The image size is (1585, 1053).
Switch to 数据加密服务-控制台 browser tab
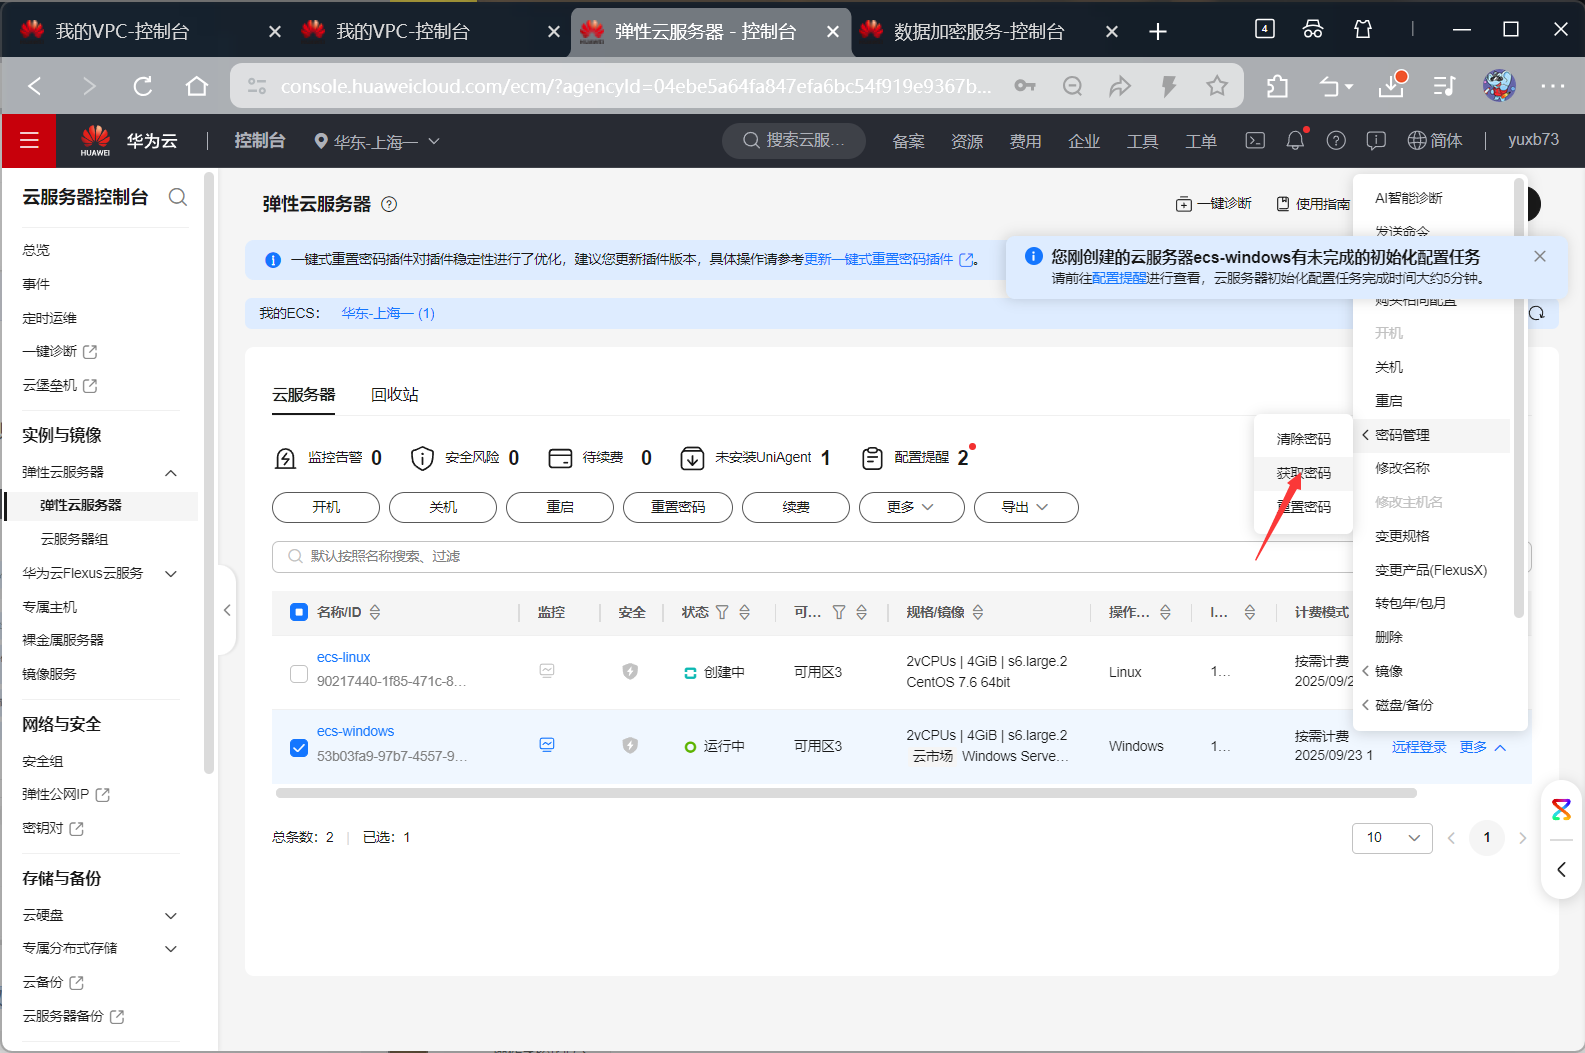click(x=978, y=32)
